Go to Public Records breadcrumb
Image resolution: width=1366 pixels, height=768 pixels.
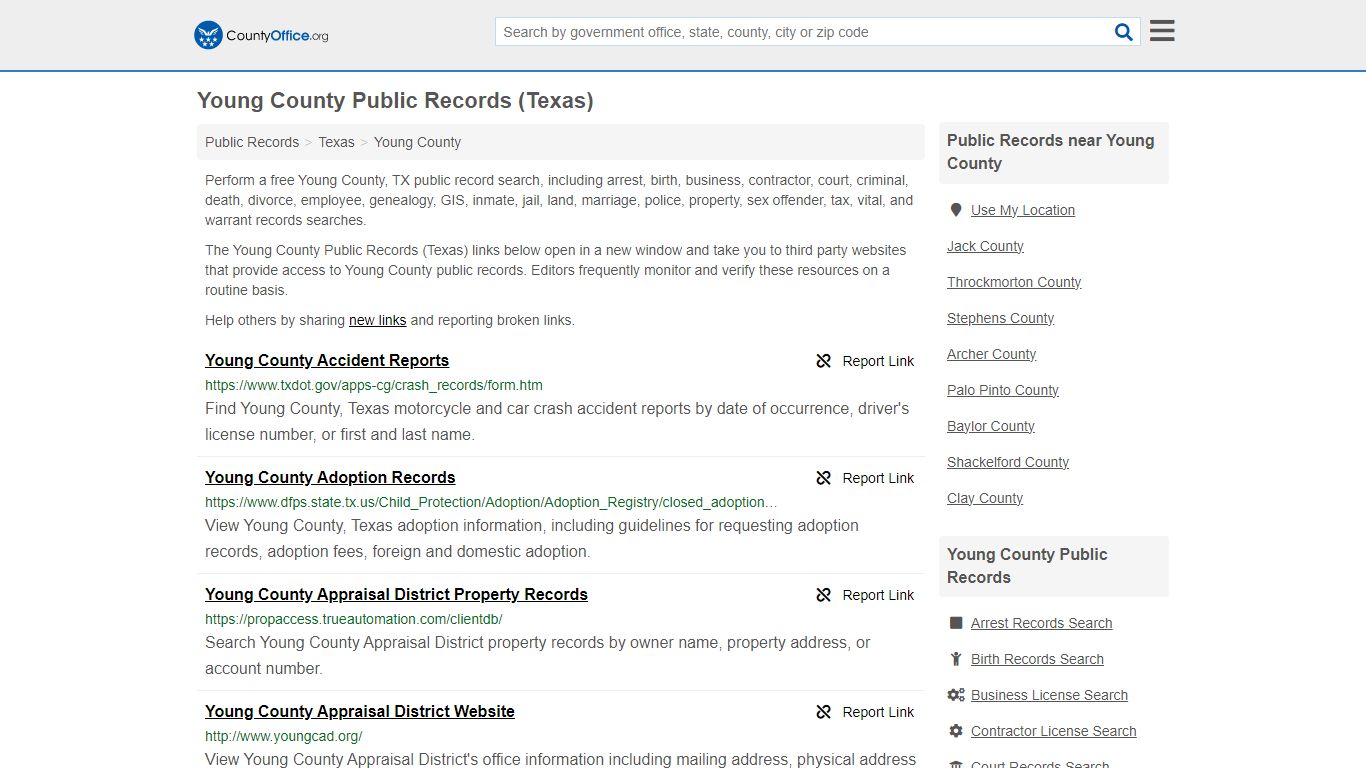252,142
